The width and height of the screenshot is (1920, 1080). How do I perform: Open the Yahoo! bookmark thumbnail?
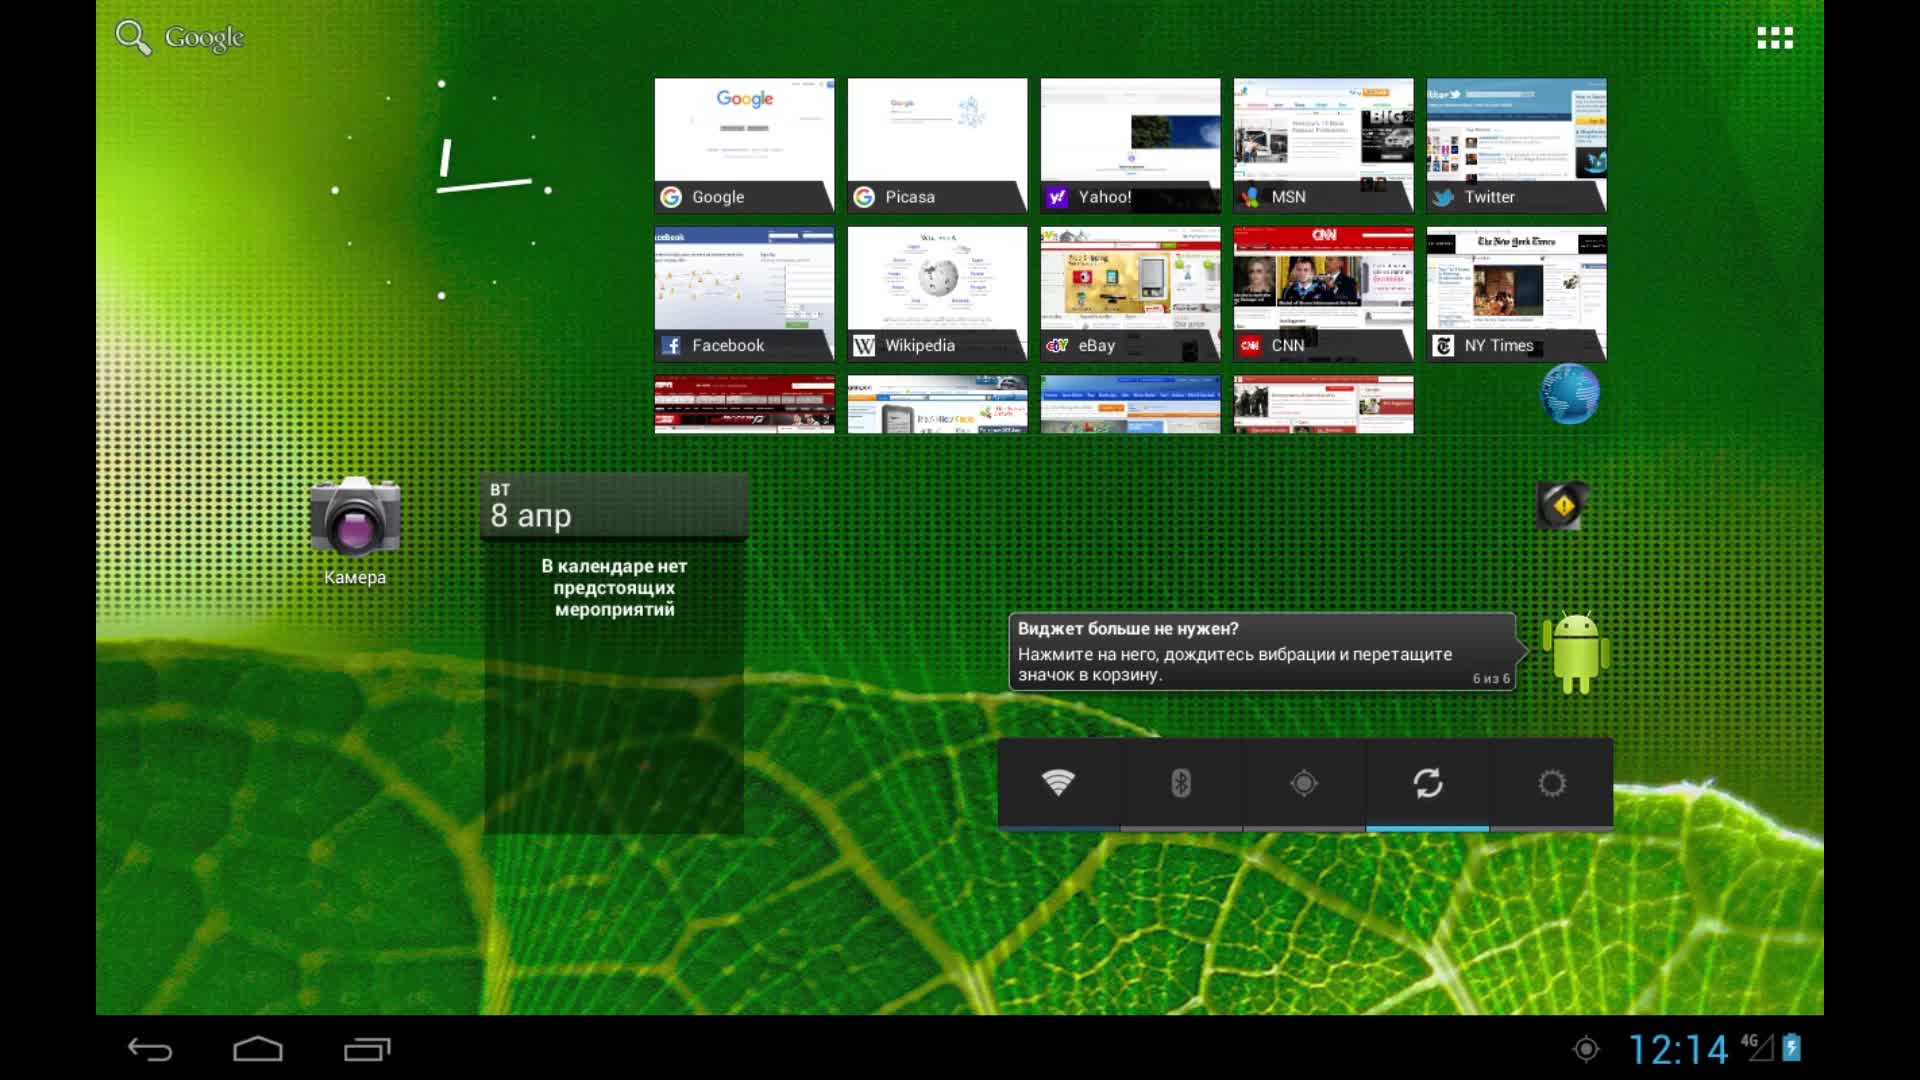(x=1130, y=146)
